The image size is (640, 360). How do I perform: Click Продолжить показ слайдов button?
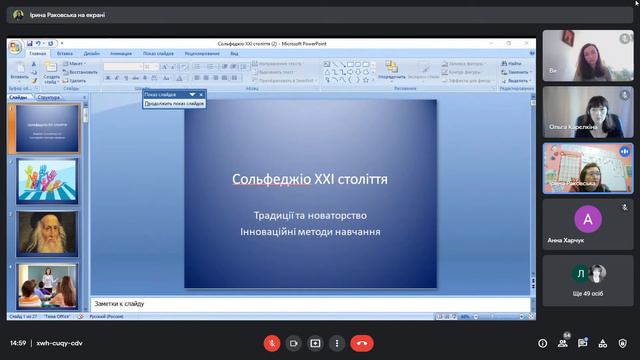(x=174, y=104)
